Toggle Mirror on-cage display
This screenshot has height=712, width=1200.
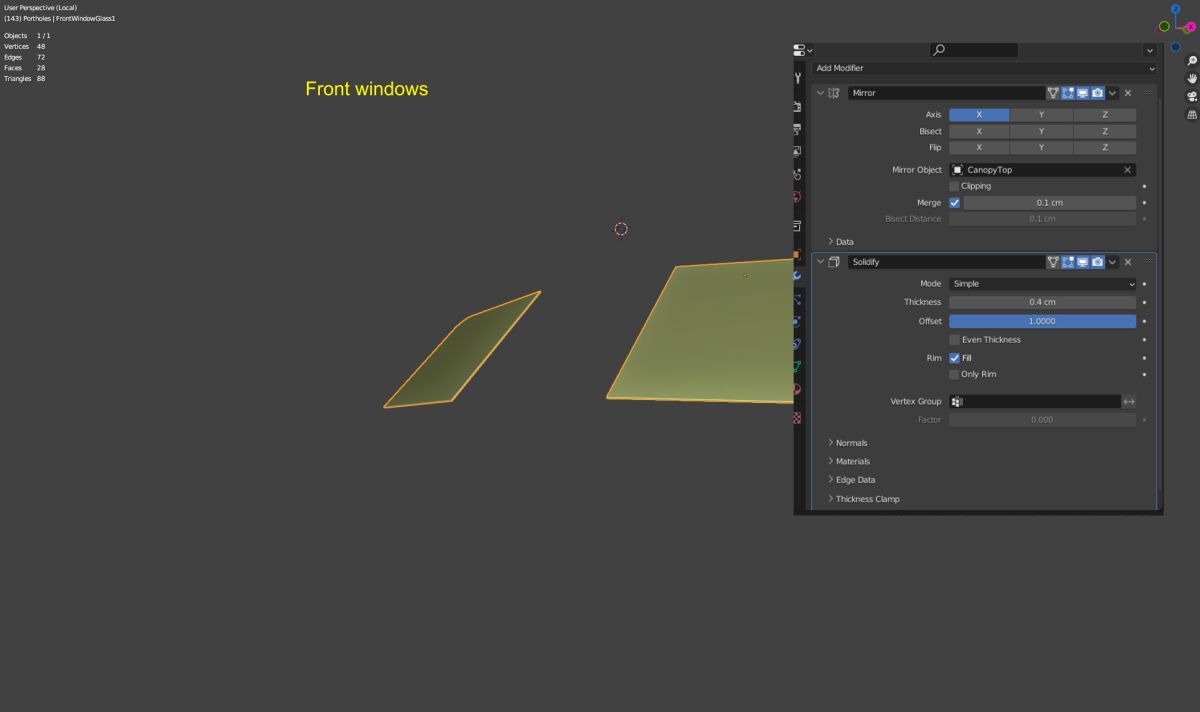1053,93
